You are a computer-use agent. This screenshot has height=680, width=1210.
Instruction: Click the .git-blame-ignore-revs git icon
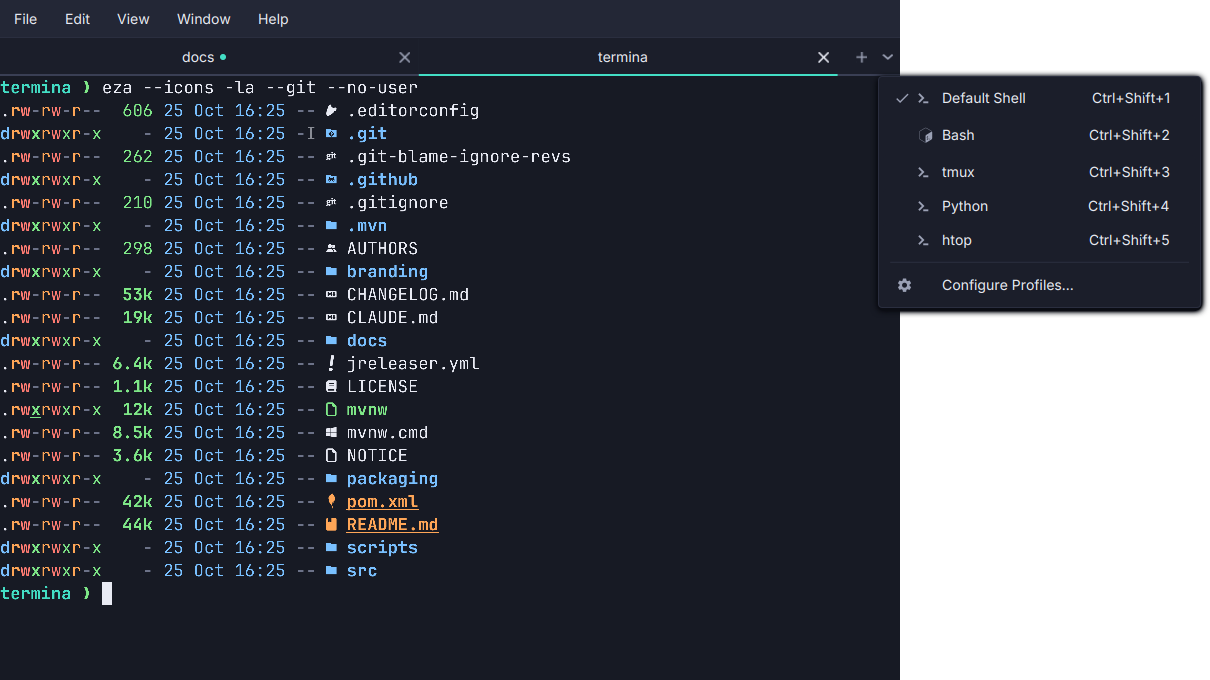pos(332,156)
